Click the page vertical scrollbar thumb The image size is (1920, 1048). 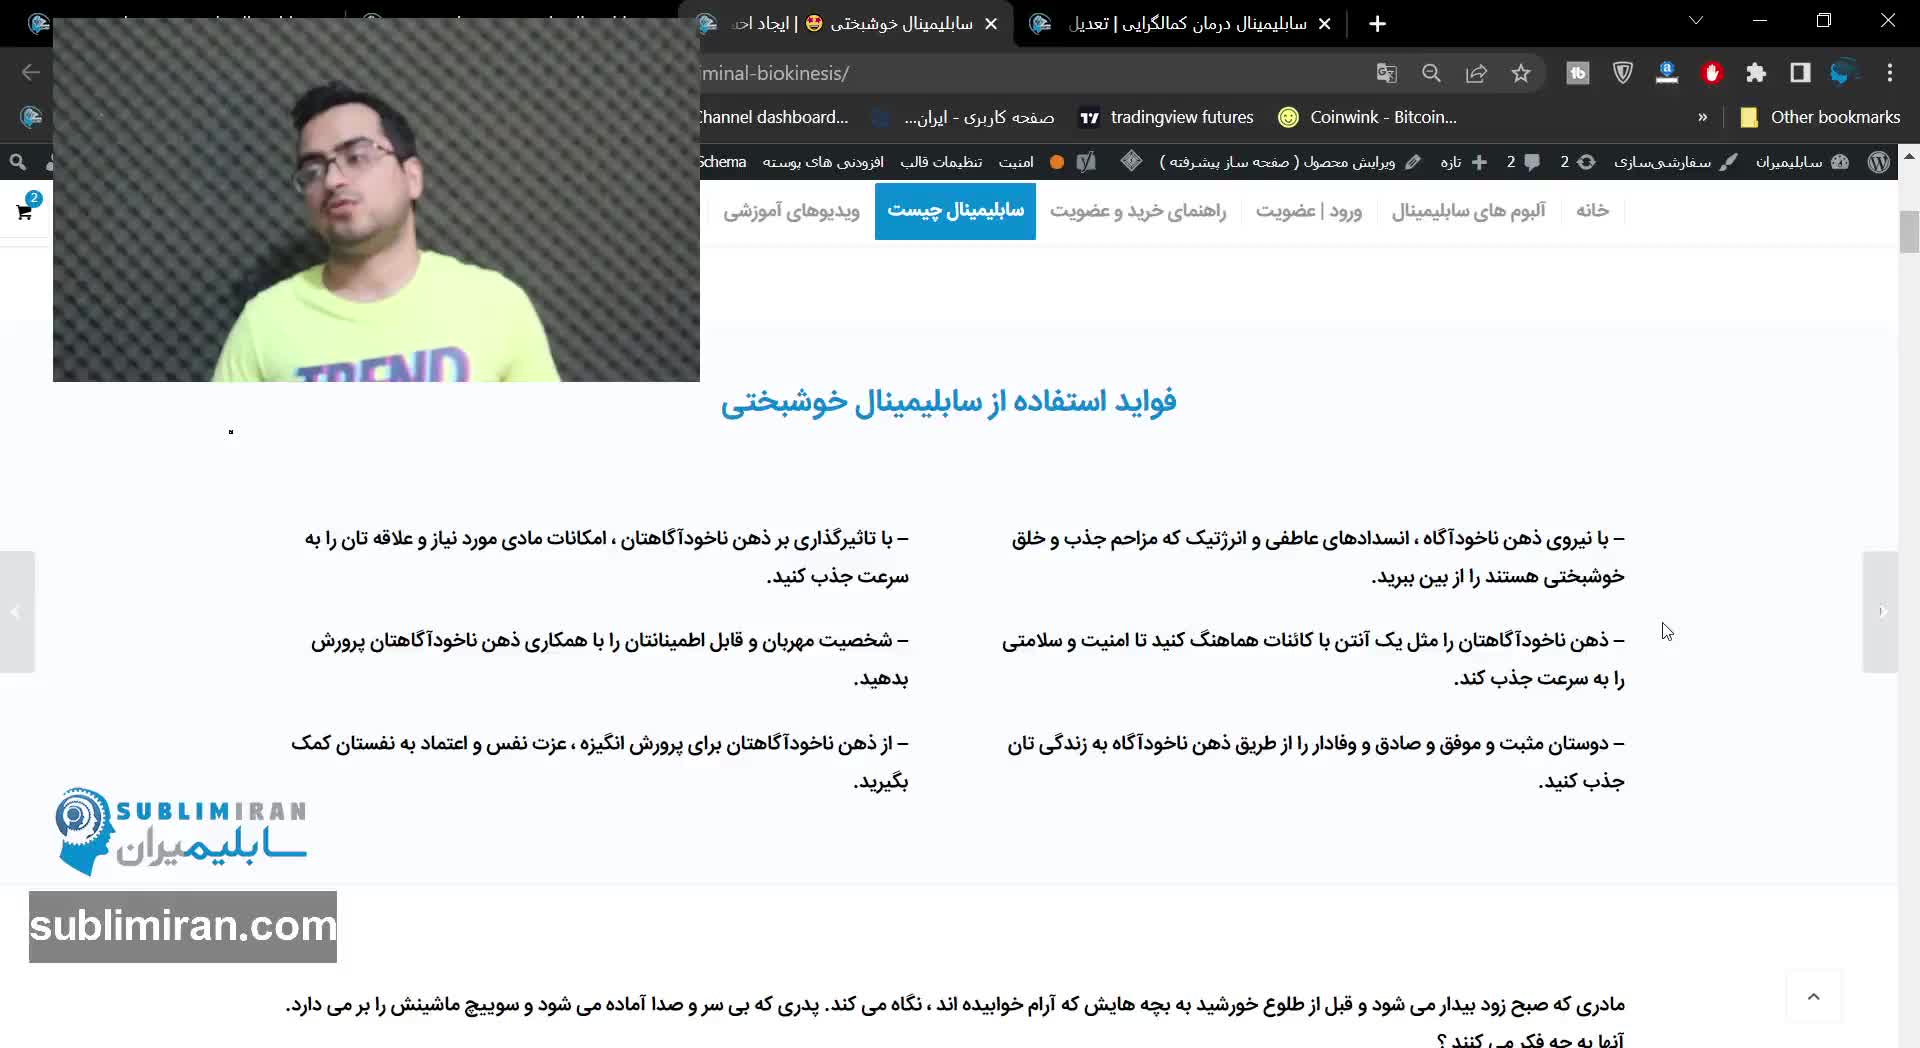click(1909, 232)
